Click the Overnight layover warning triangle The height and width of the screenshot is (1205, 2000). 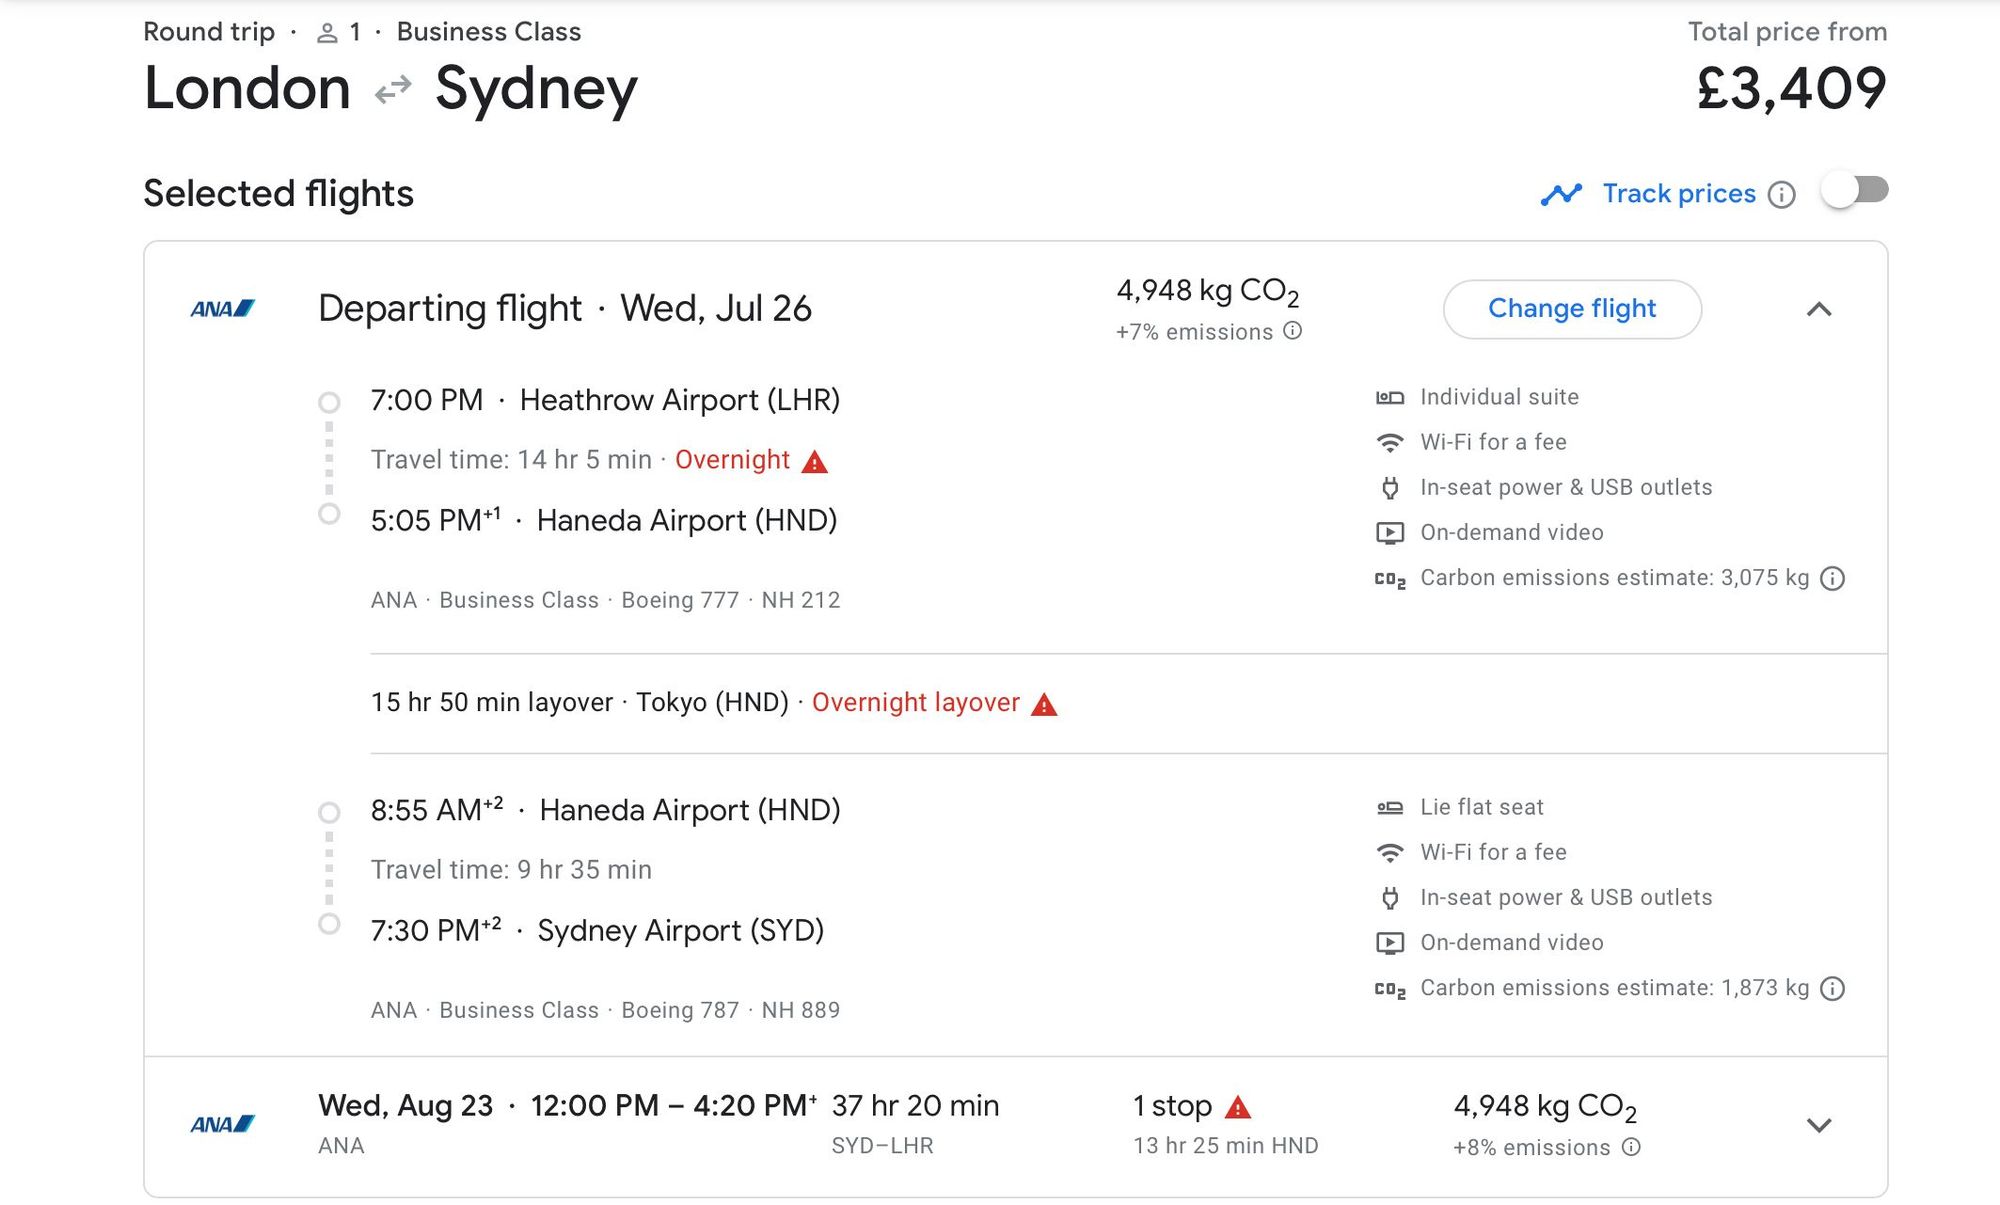[1044, 704]
